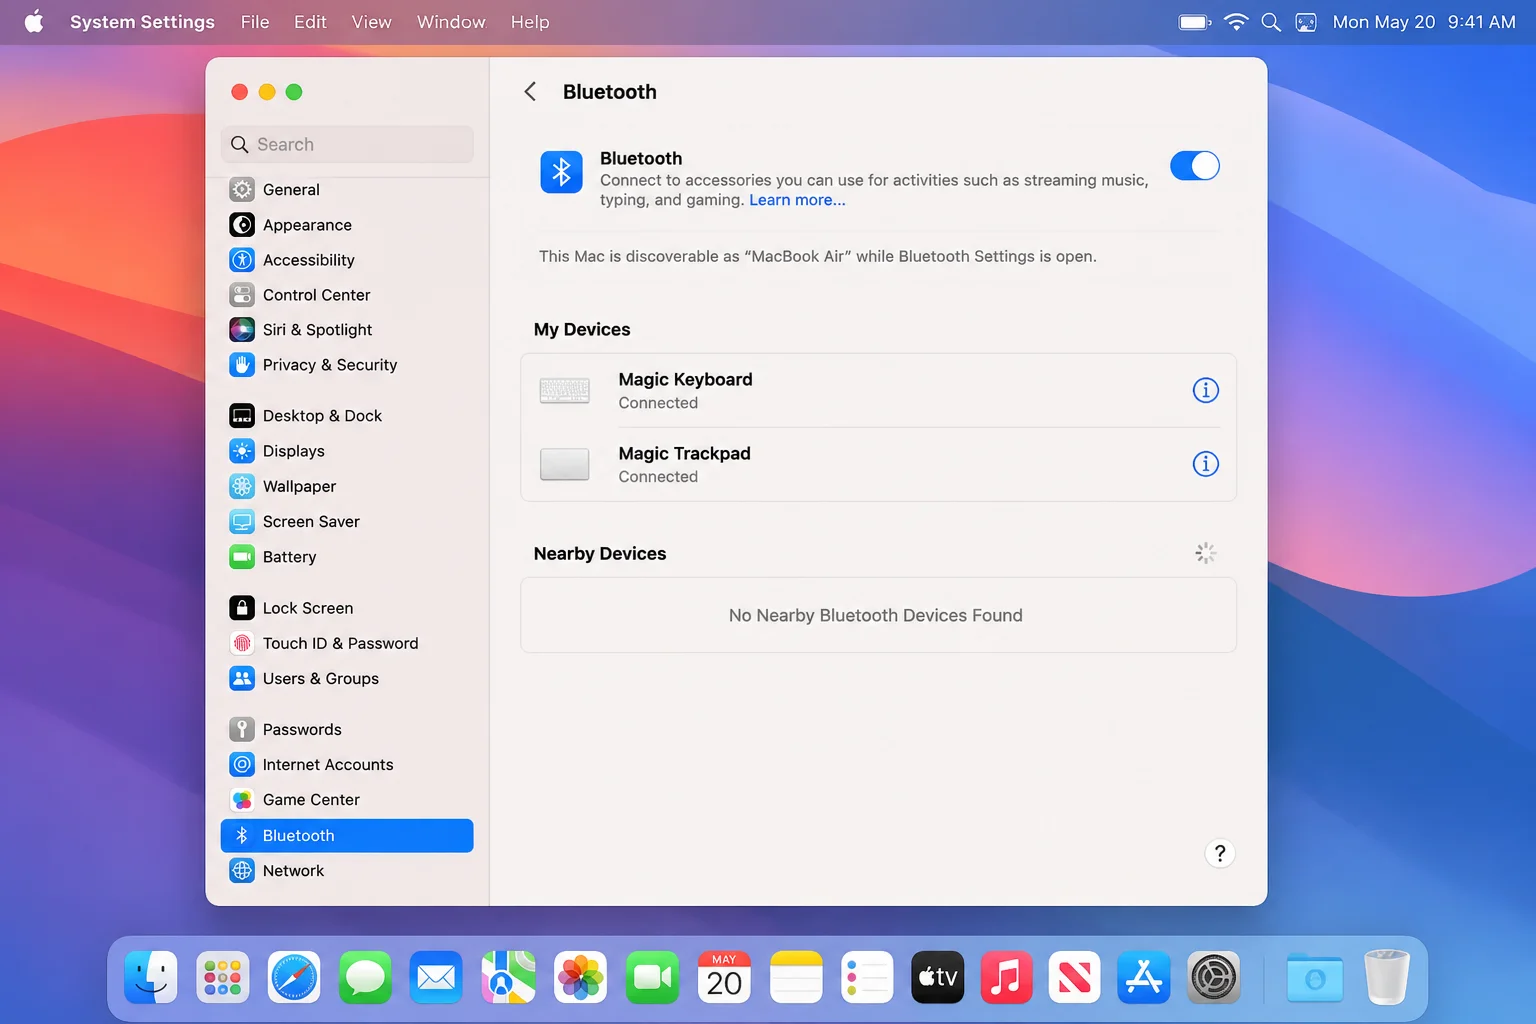Focus the sidebar Search field
Viewport: 1536px width, 1024px height.
point(347,144)
